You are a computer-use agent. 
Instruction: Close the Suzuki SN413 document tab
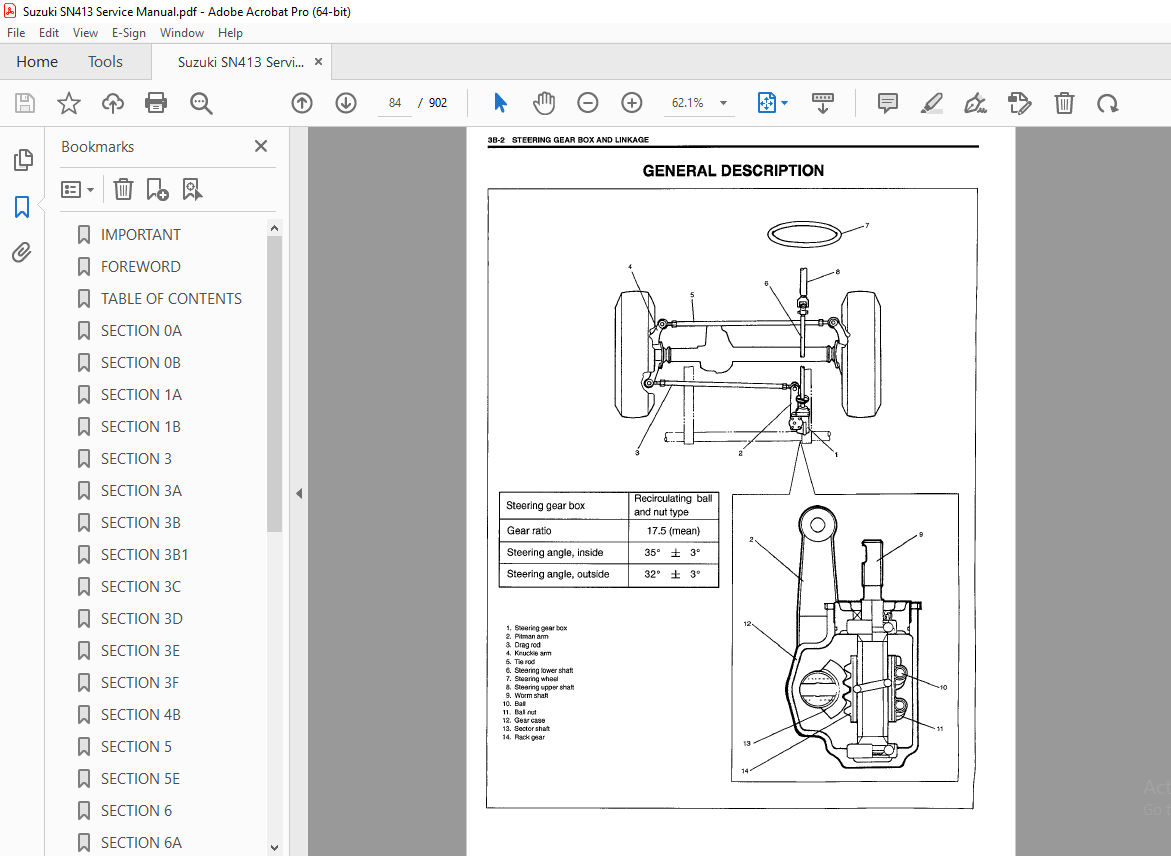click(318, 62)
